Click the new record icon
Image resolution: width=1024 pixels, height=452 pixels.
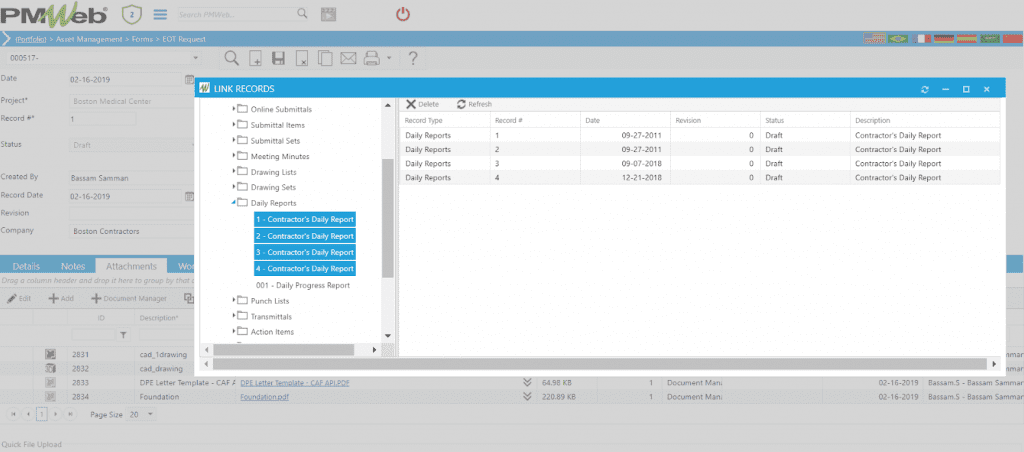[x=256, y=58]
